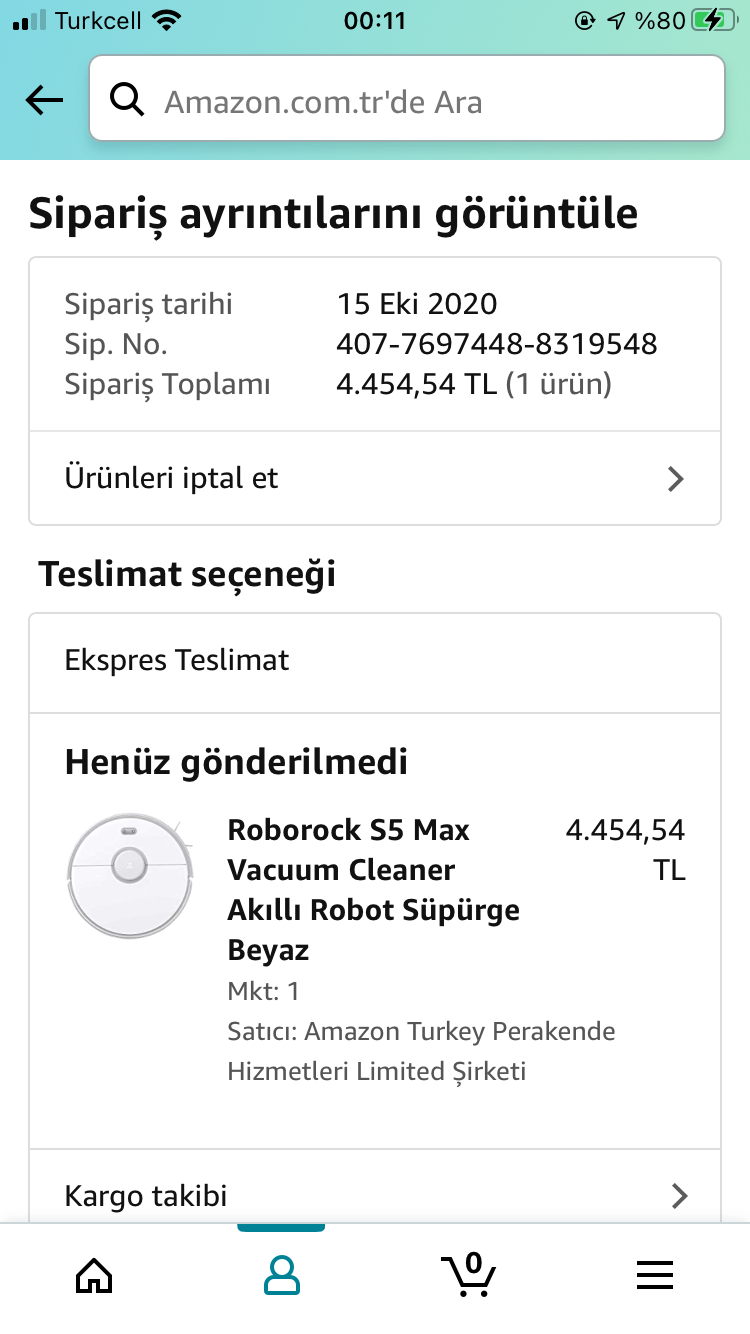Tap the 00:11 clock in status bar

(375, 20)
